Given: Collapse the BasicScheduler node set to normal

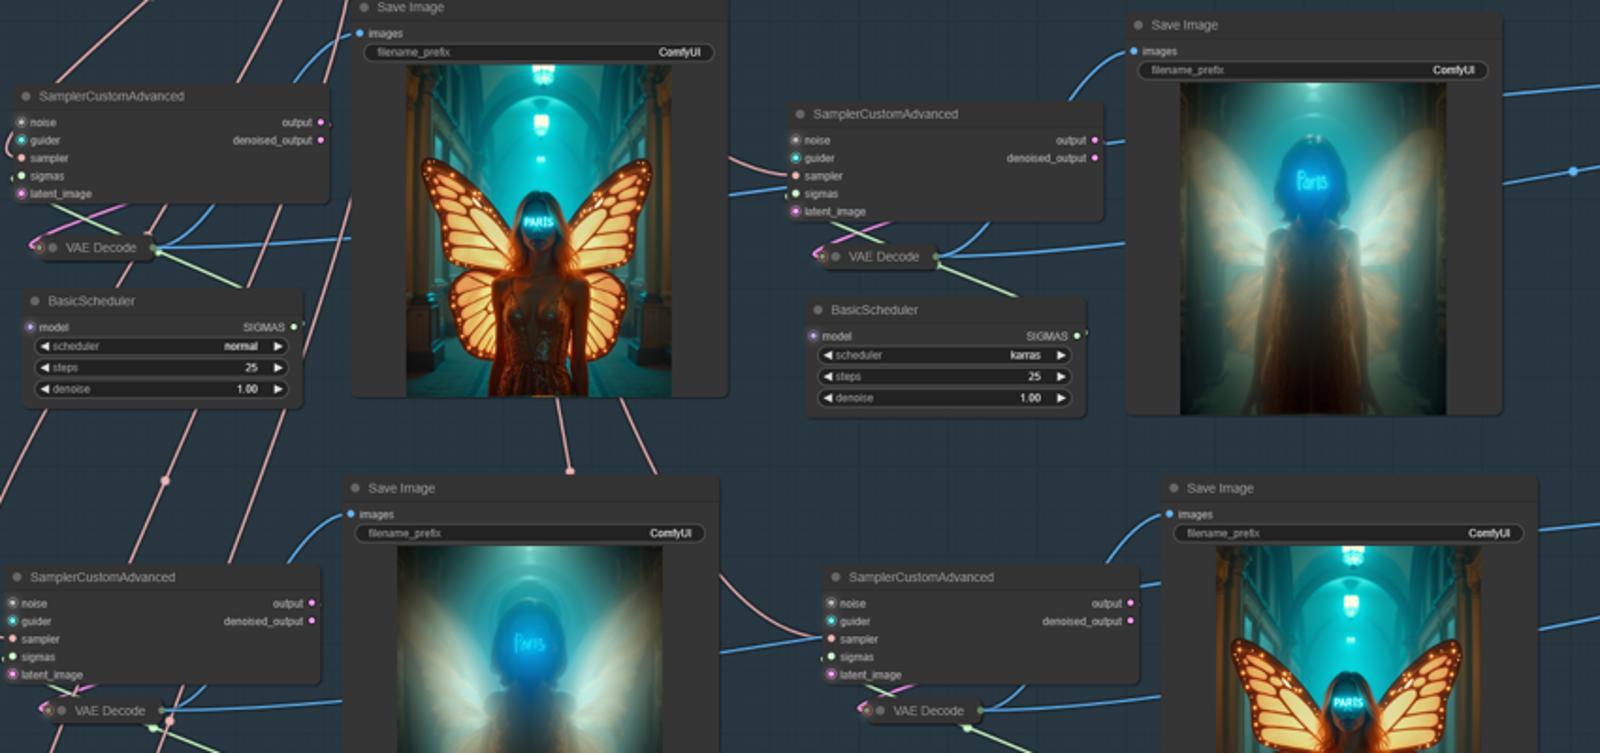Looking at the screenshot, I should (x=35, y=301).
